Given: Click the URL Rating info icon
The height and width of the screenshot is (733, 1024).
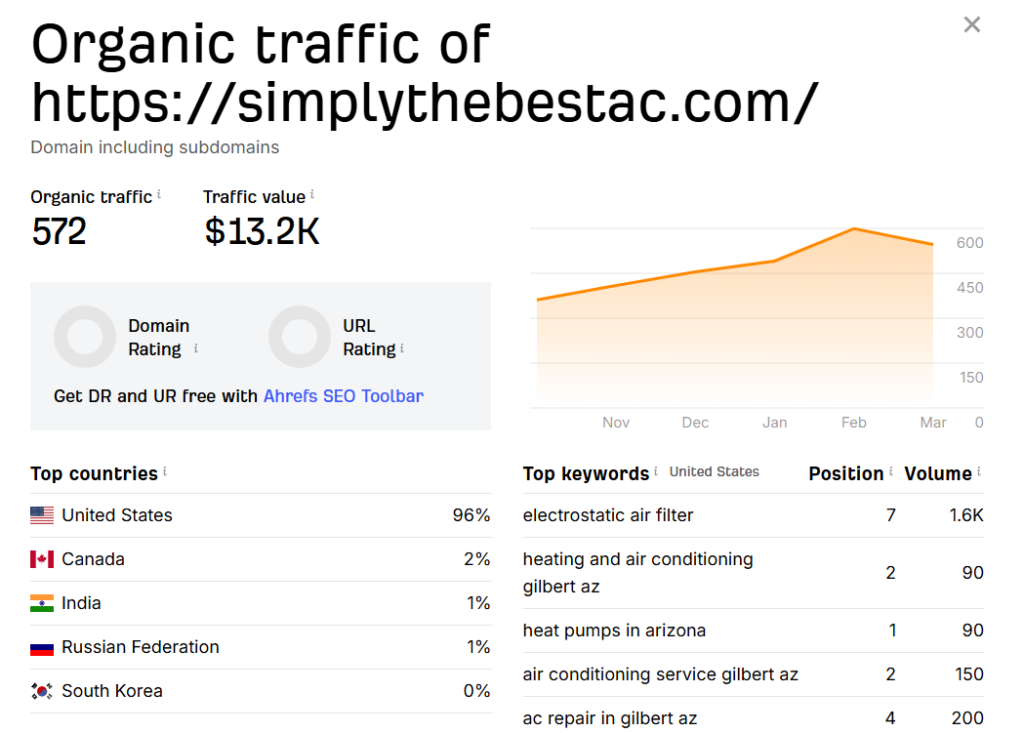Looking at the screenshot, I should pos(402,348).
